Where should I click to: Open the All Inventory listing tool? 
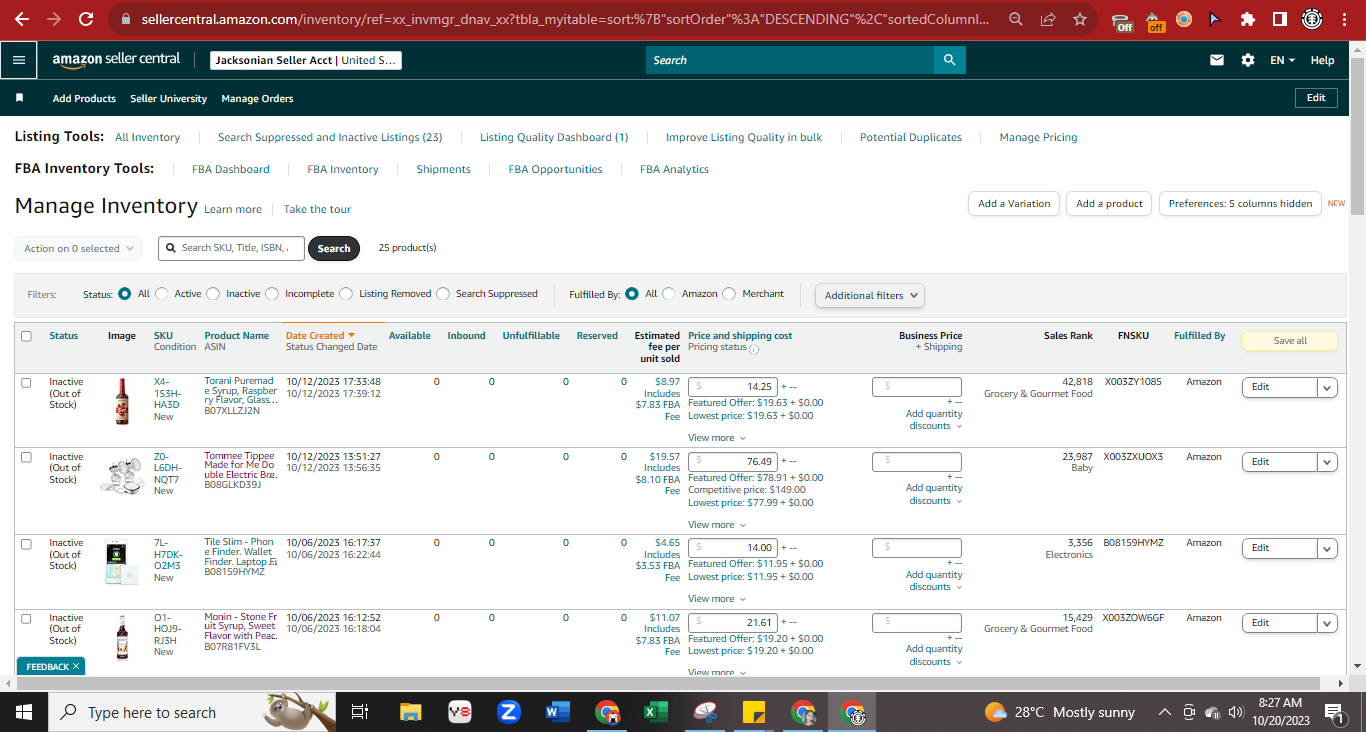(x=148, y=137)
